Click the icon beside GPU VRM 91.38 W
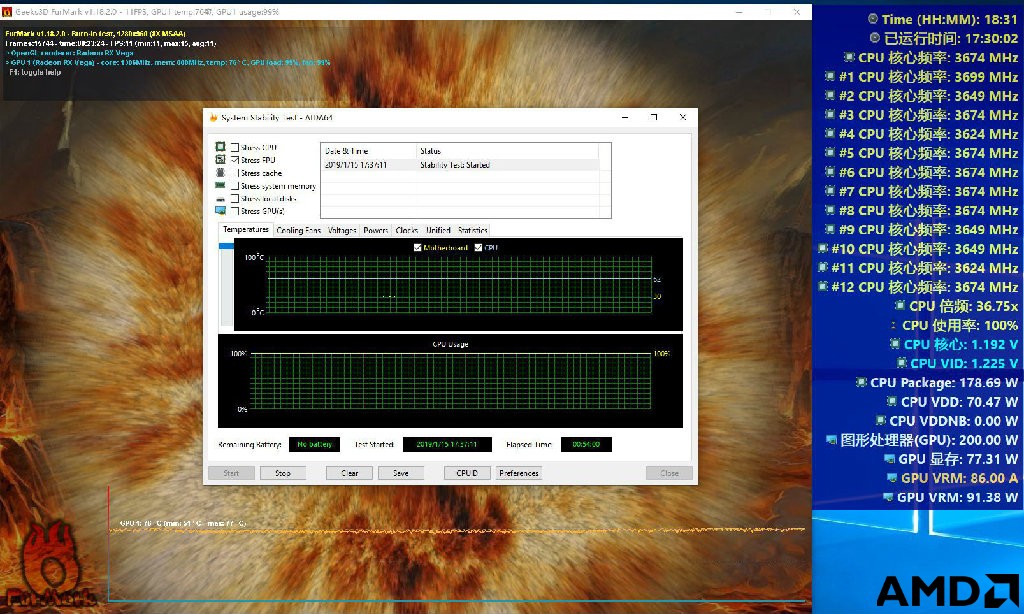This screenshot has width=1024, height=614. 888,497
